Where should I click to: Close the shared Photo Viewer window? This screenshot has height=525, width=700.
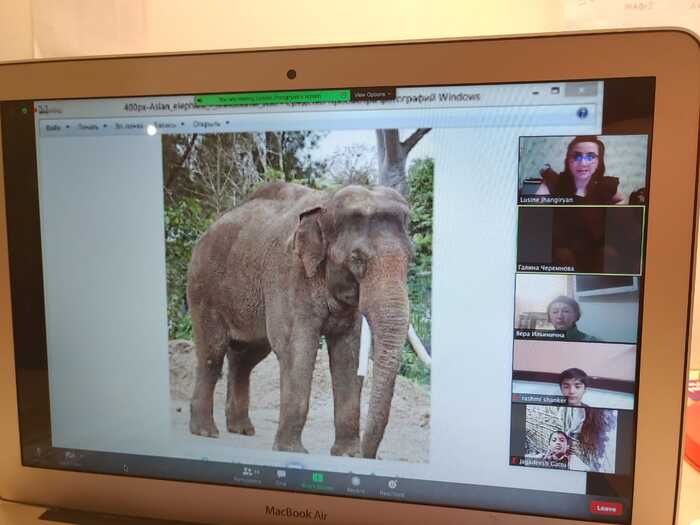click(581, 90)
